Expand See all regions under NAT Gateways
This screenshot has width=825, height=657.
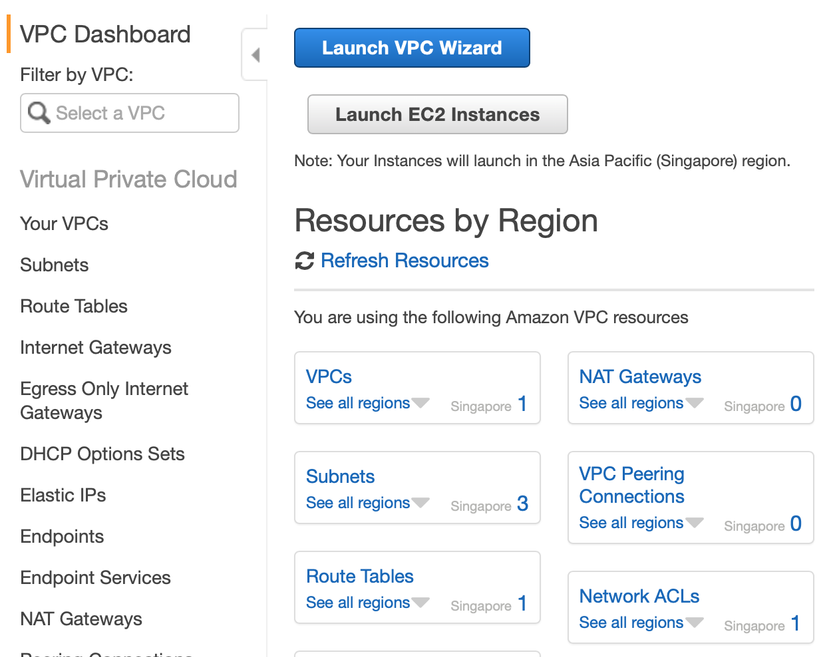tap(640, 403)
